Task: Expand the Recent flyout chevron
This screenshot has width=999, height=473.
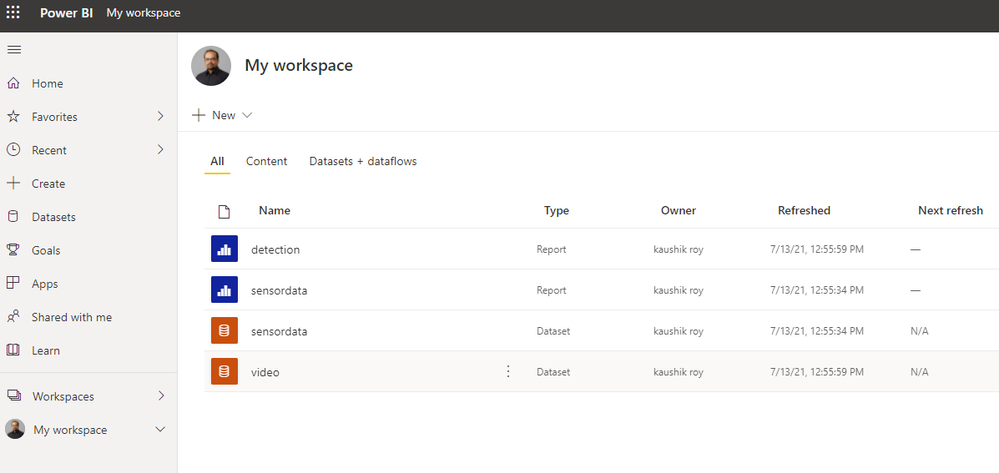Action: pyautogui.click(x=161, y=150)
